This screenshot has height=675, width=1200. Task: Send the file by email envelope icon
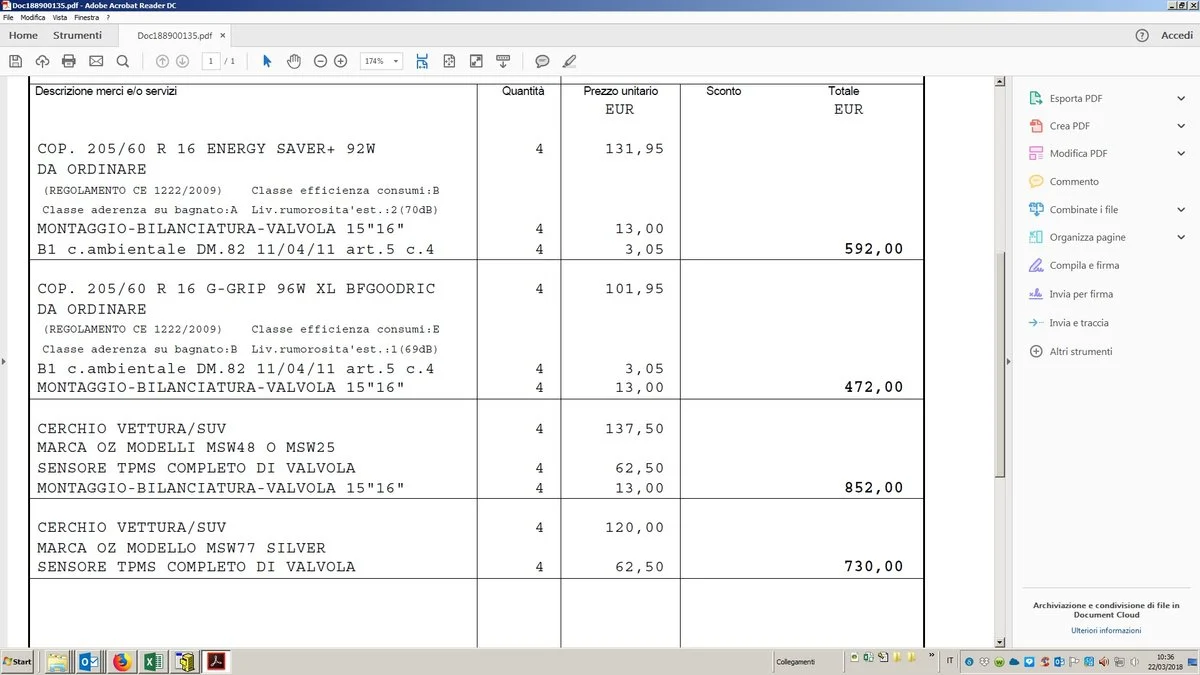(x=96, y=61)
